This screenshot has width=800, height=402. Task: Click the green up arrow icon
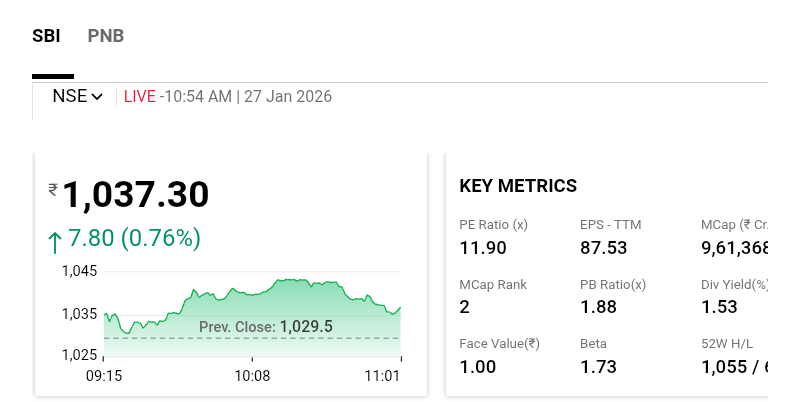55,240
